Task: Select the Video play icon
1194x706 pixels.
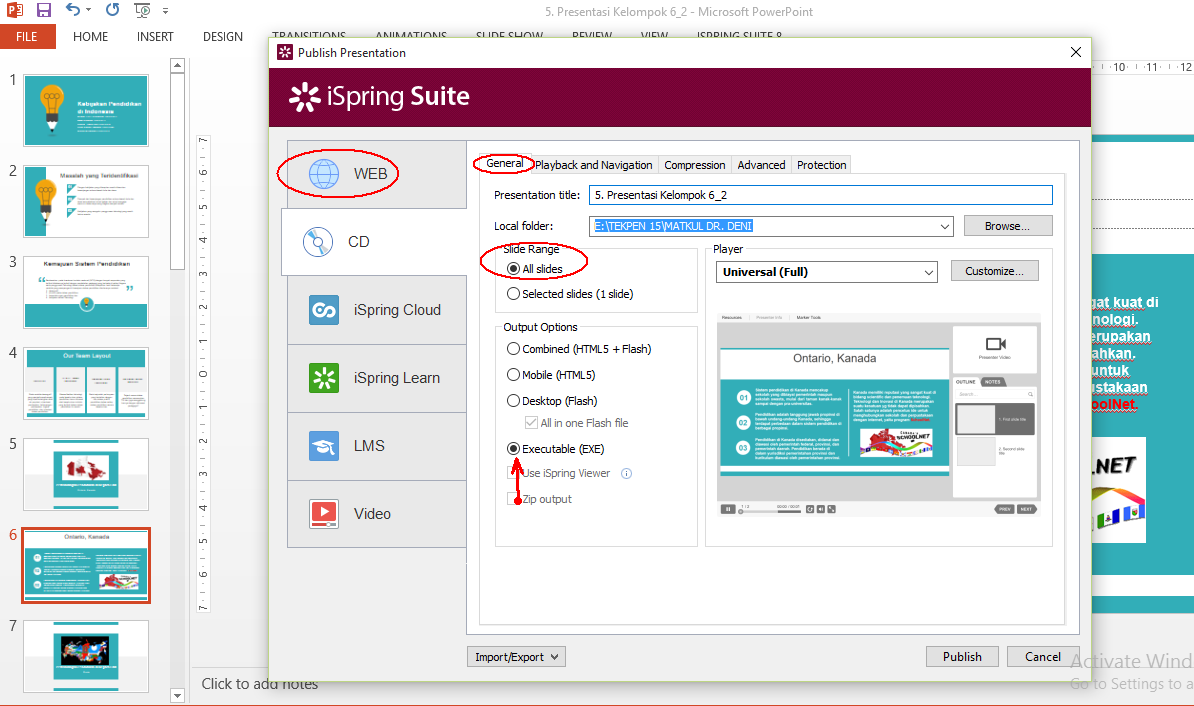Action: pos(324,513)
